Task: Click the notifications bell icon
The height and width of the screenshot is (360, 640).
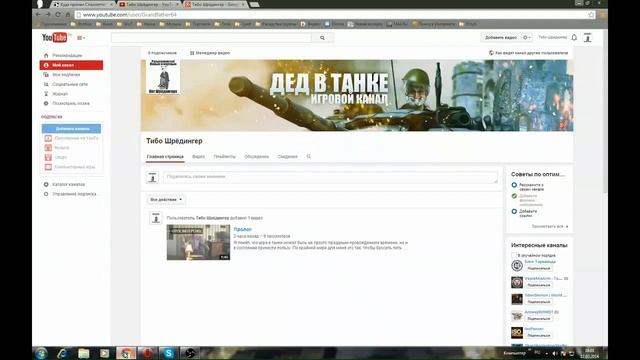Action: pyautogui.click(x=574, y=38)
